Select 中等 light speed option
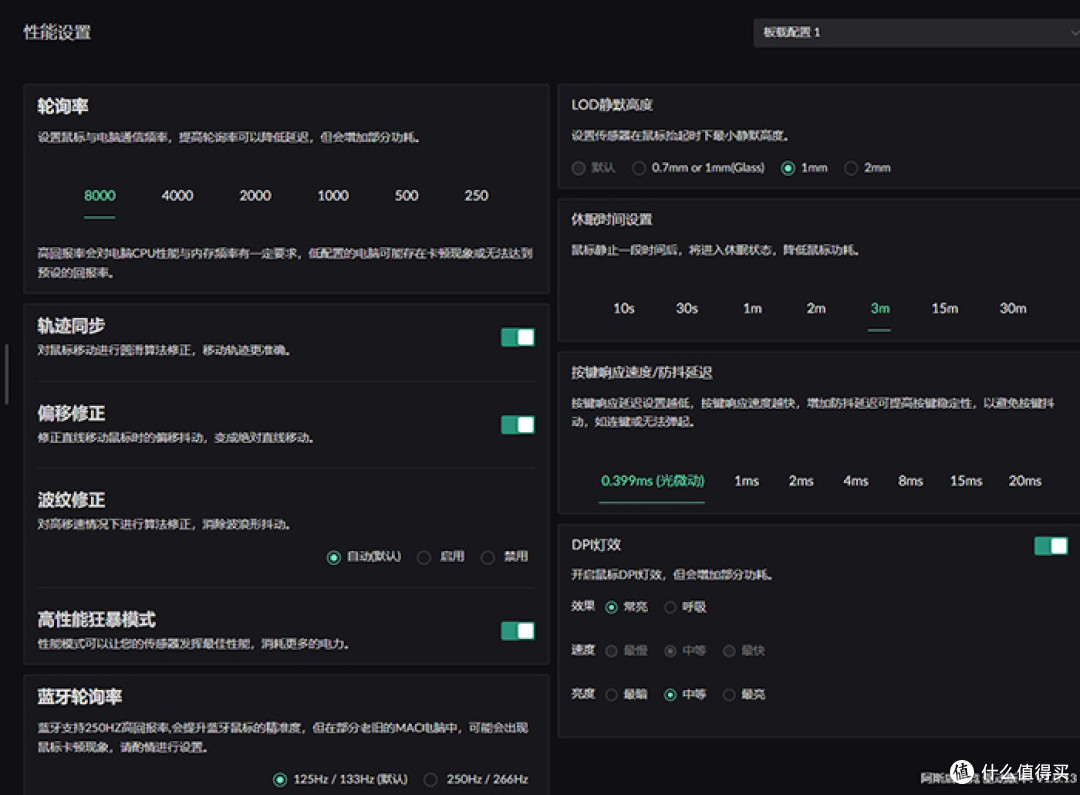The image size is (1080, 795). coord(670,651)
